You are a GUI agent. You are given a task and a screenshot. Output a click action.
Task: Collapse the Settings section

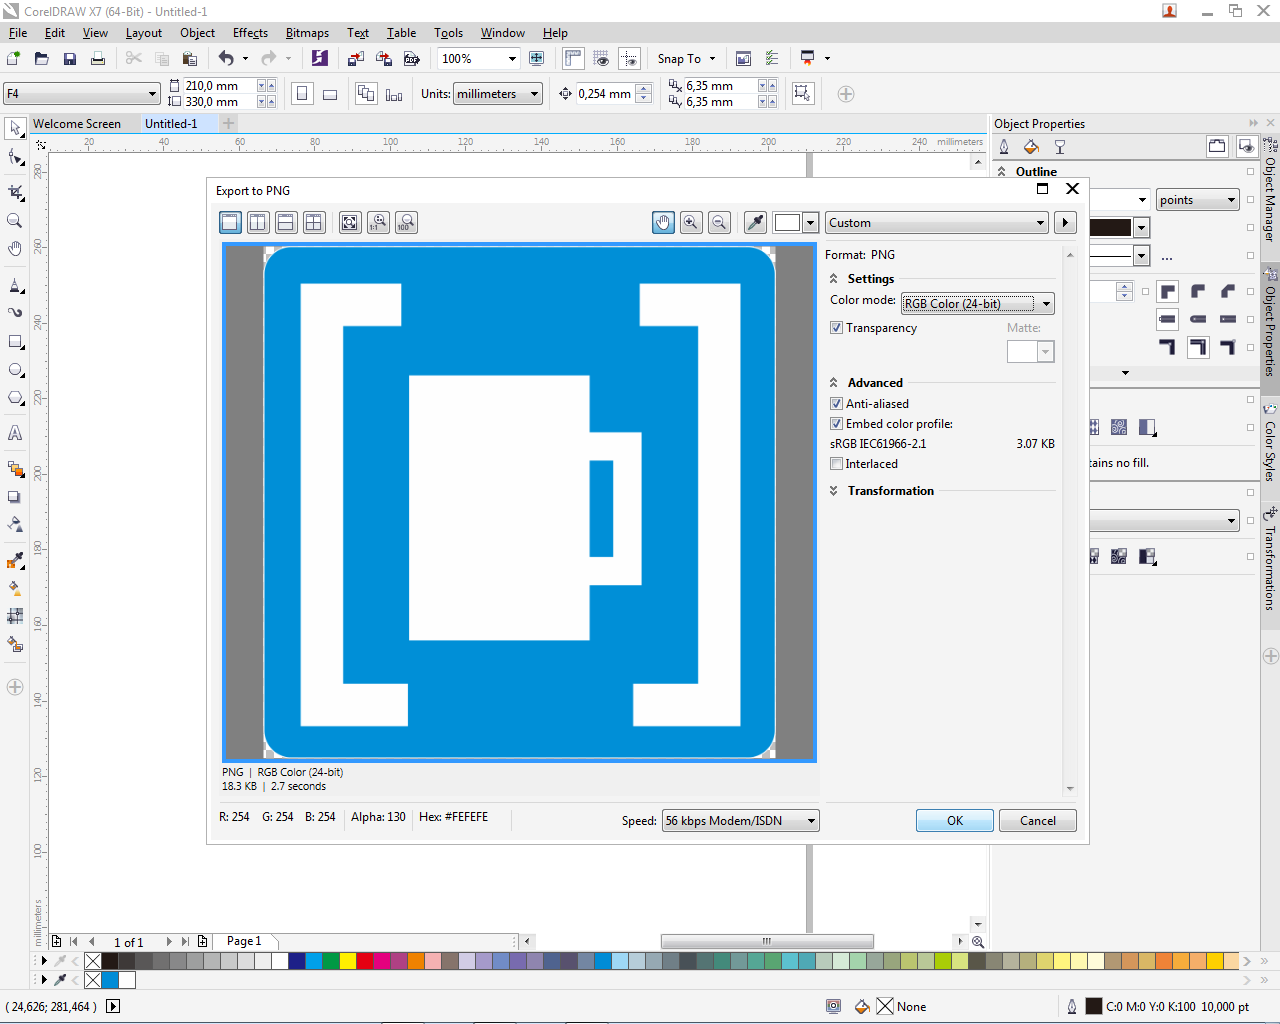[x=833, y=279]
